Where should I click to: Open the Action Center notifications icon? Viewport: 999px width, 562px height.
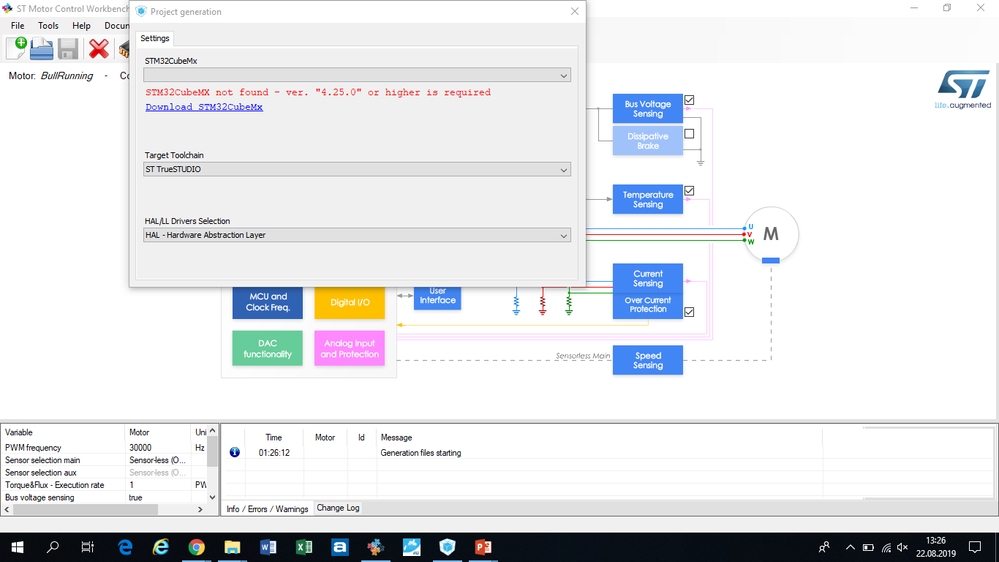point(975,547)
